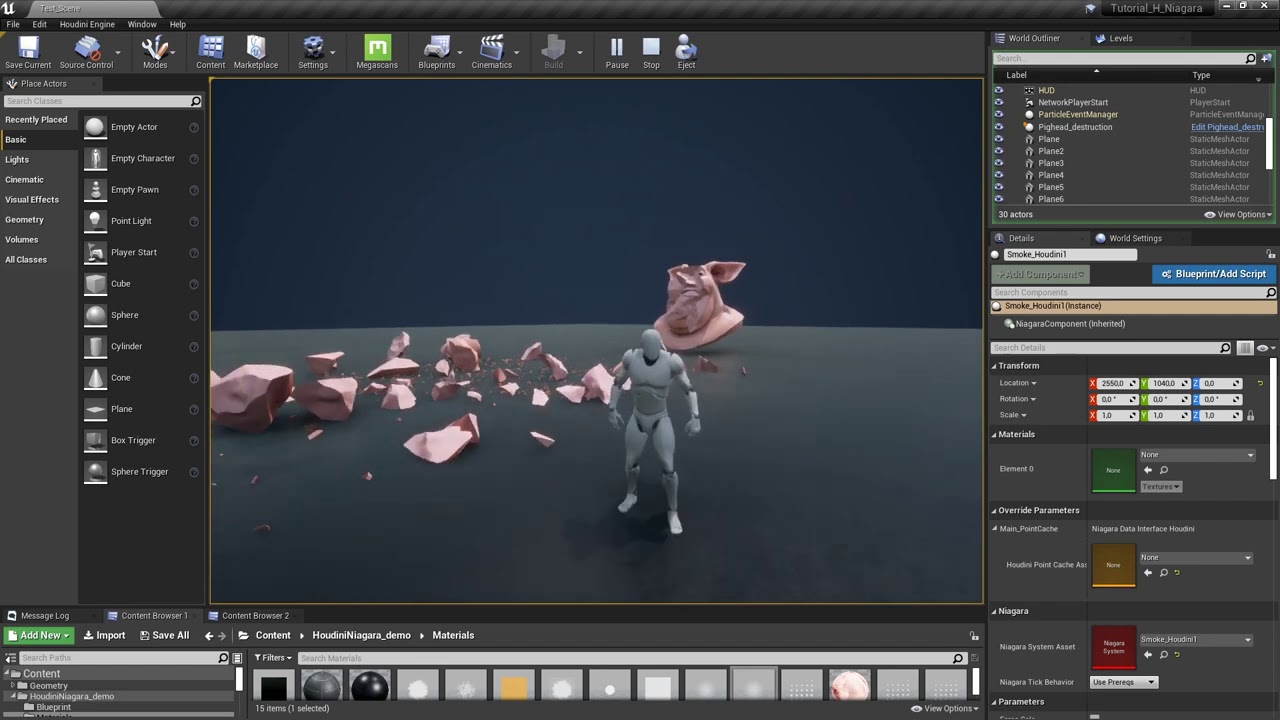Open the File menu

[x=13, y=24]
